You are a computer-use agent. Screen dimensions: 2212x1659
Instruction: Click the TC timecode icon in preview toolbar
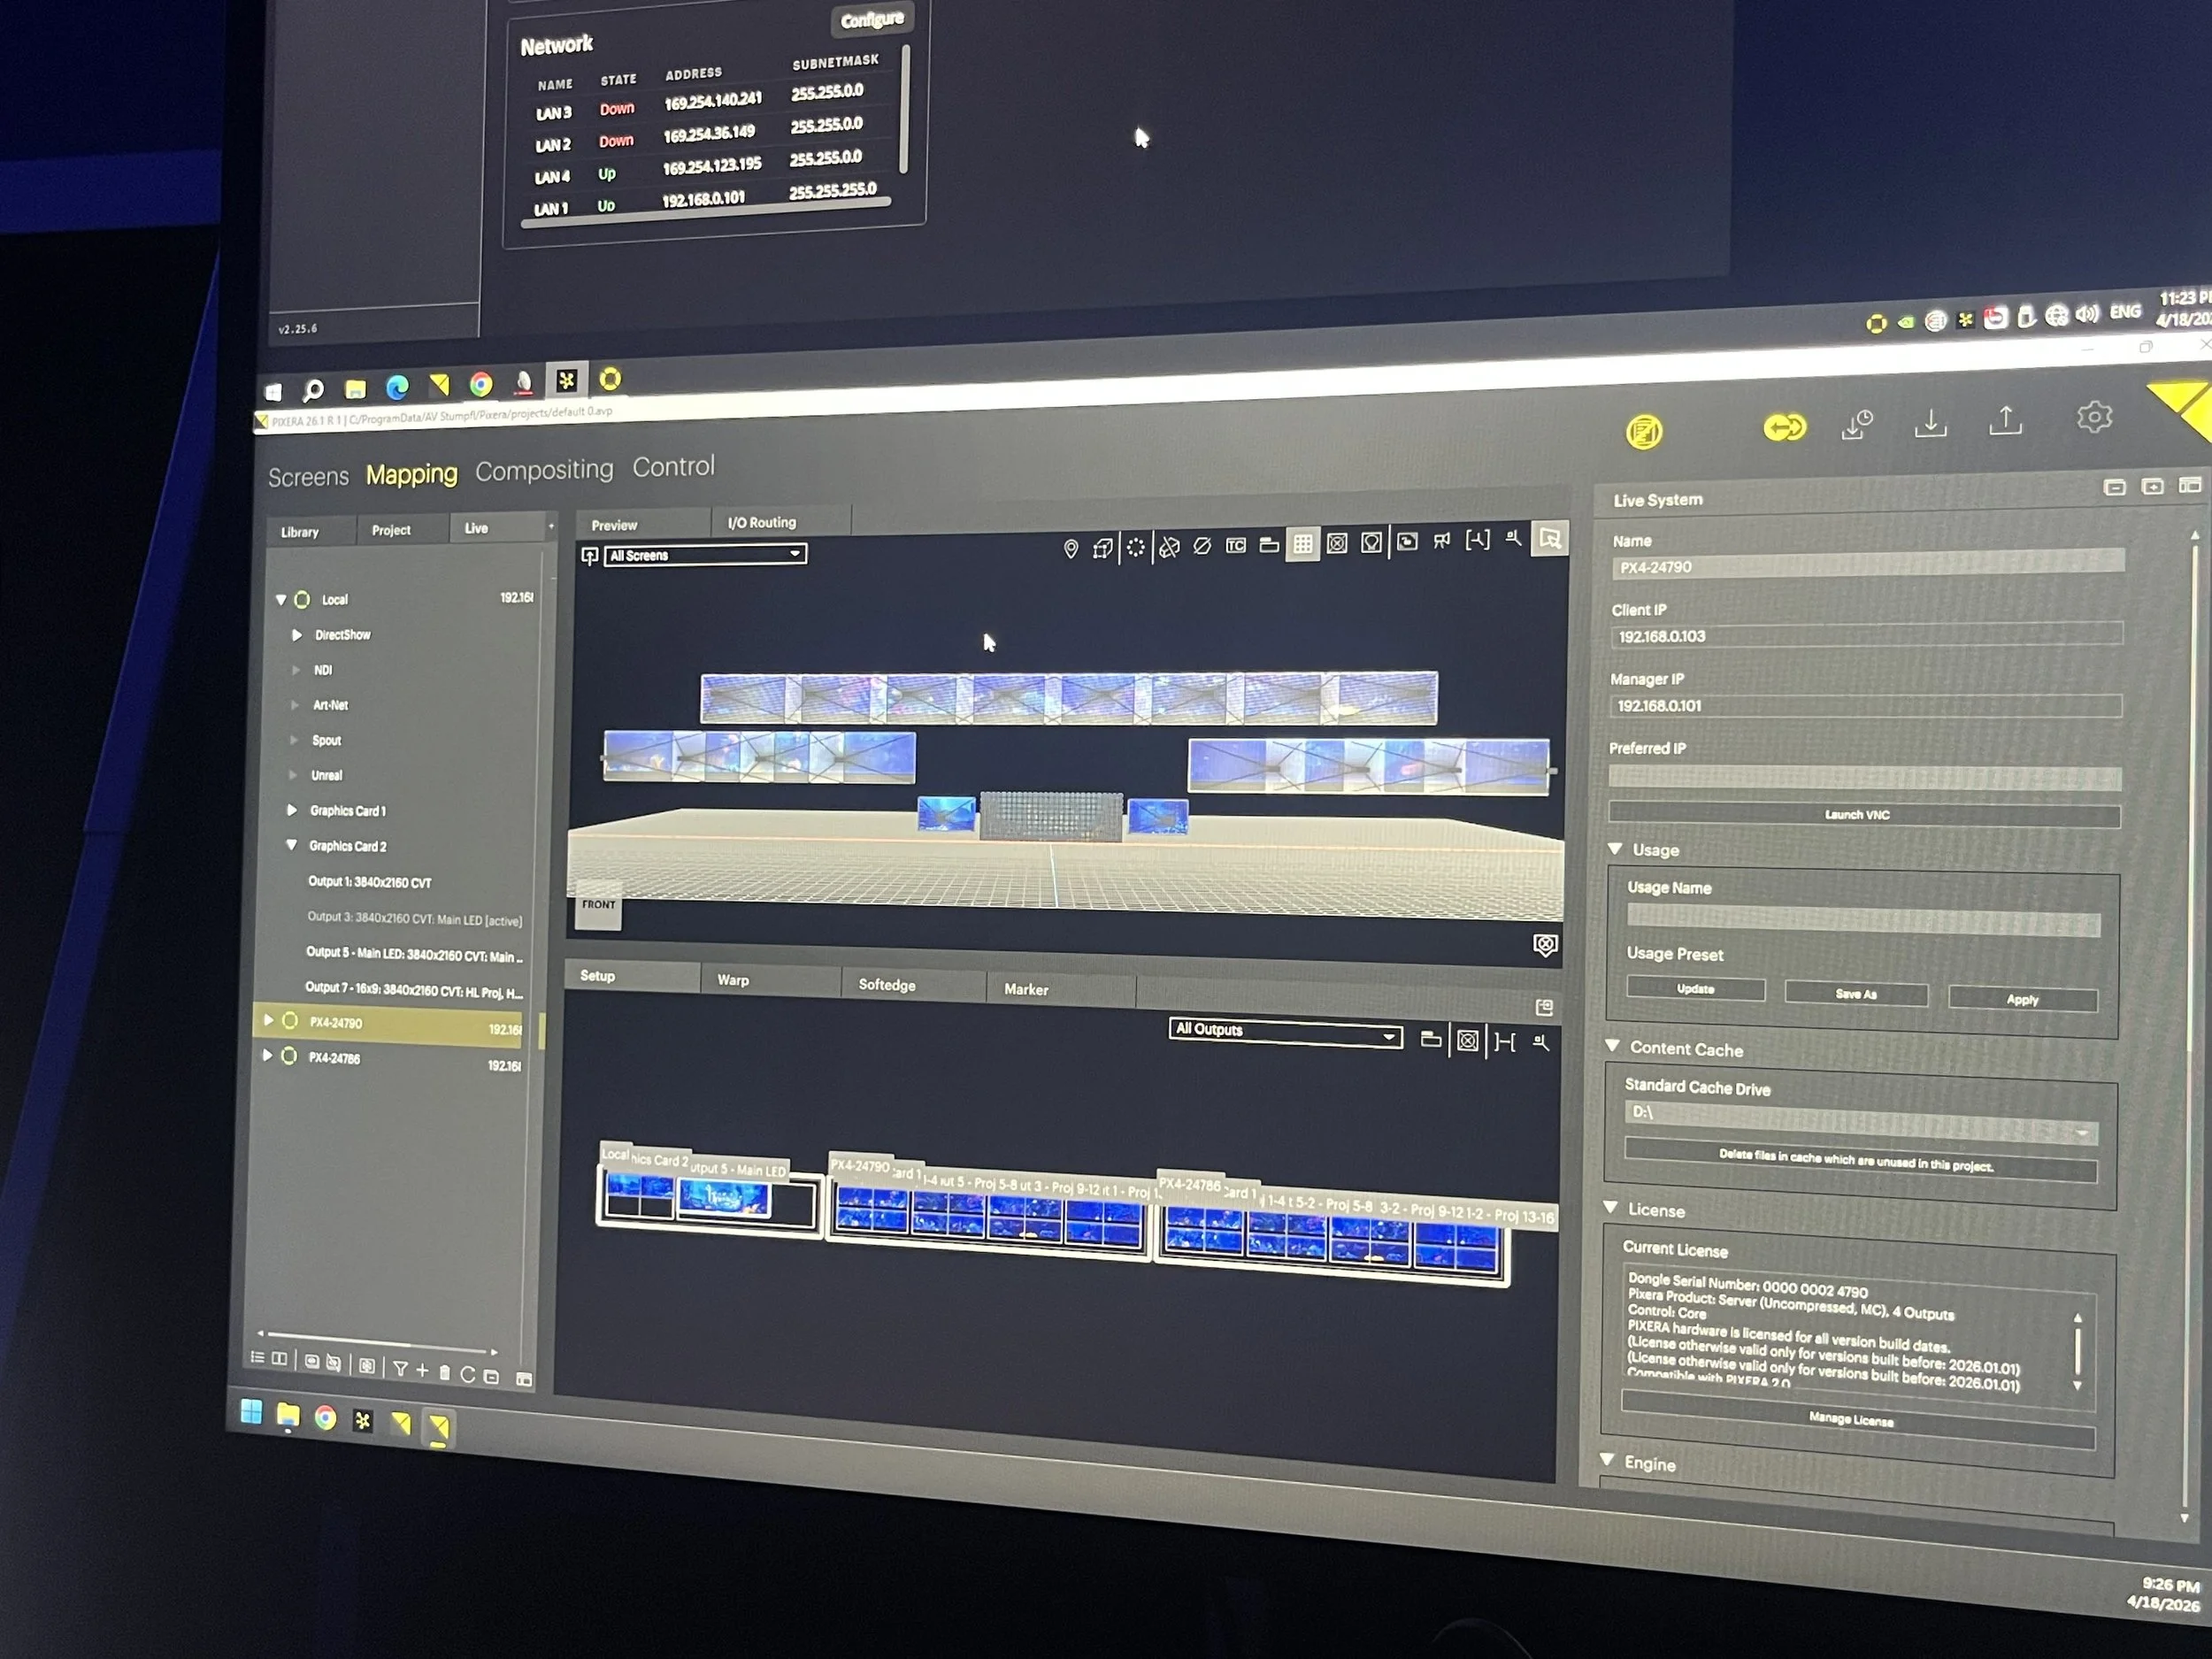click(x=1236, y=545)
